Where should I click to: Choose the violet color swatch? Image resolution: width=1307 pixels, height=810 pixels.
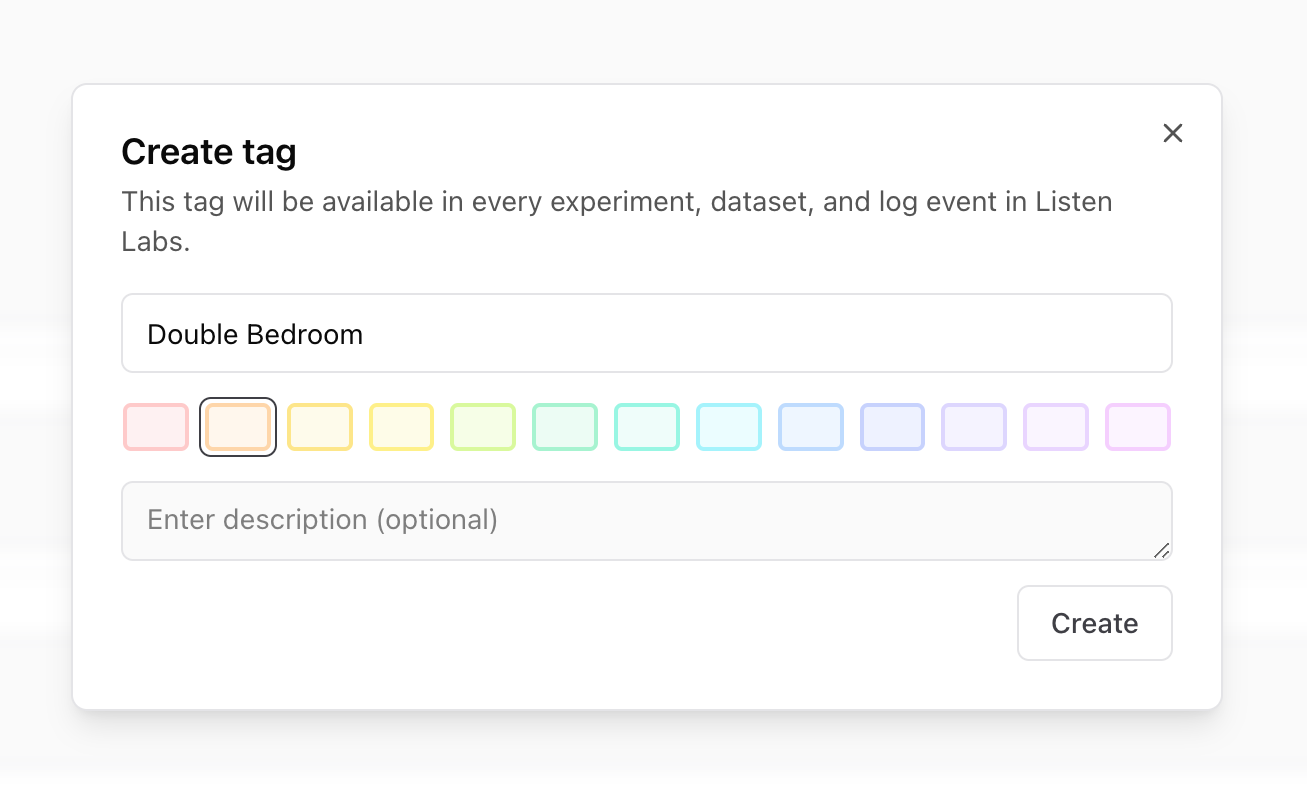tap(974, 427)
